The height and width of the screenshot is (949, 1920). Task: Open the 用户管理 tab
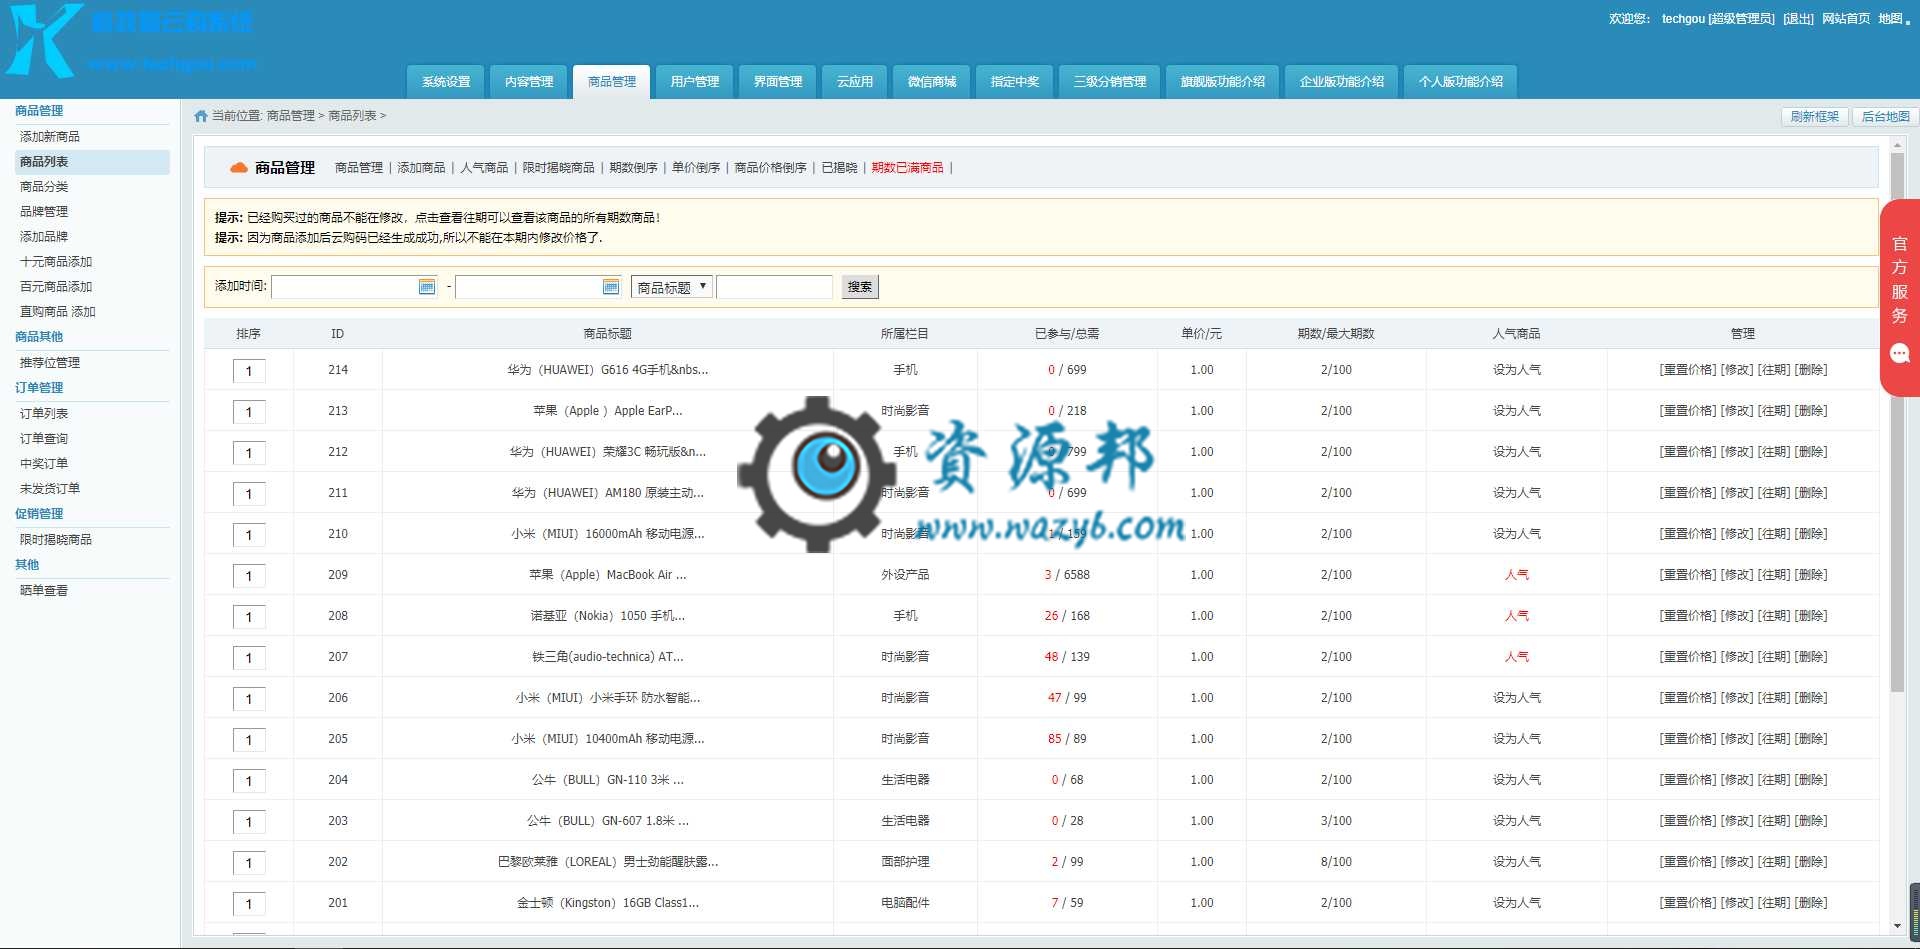pos(695,82)
